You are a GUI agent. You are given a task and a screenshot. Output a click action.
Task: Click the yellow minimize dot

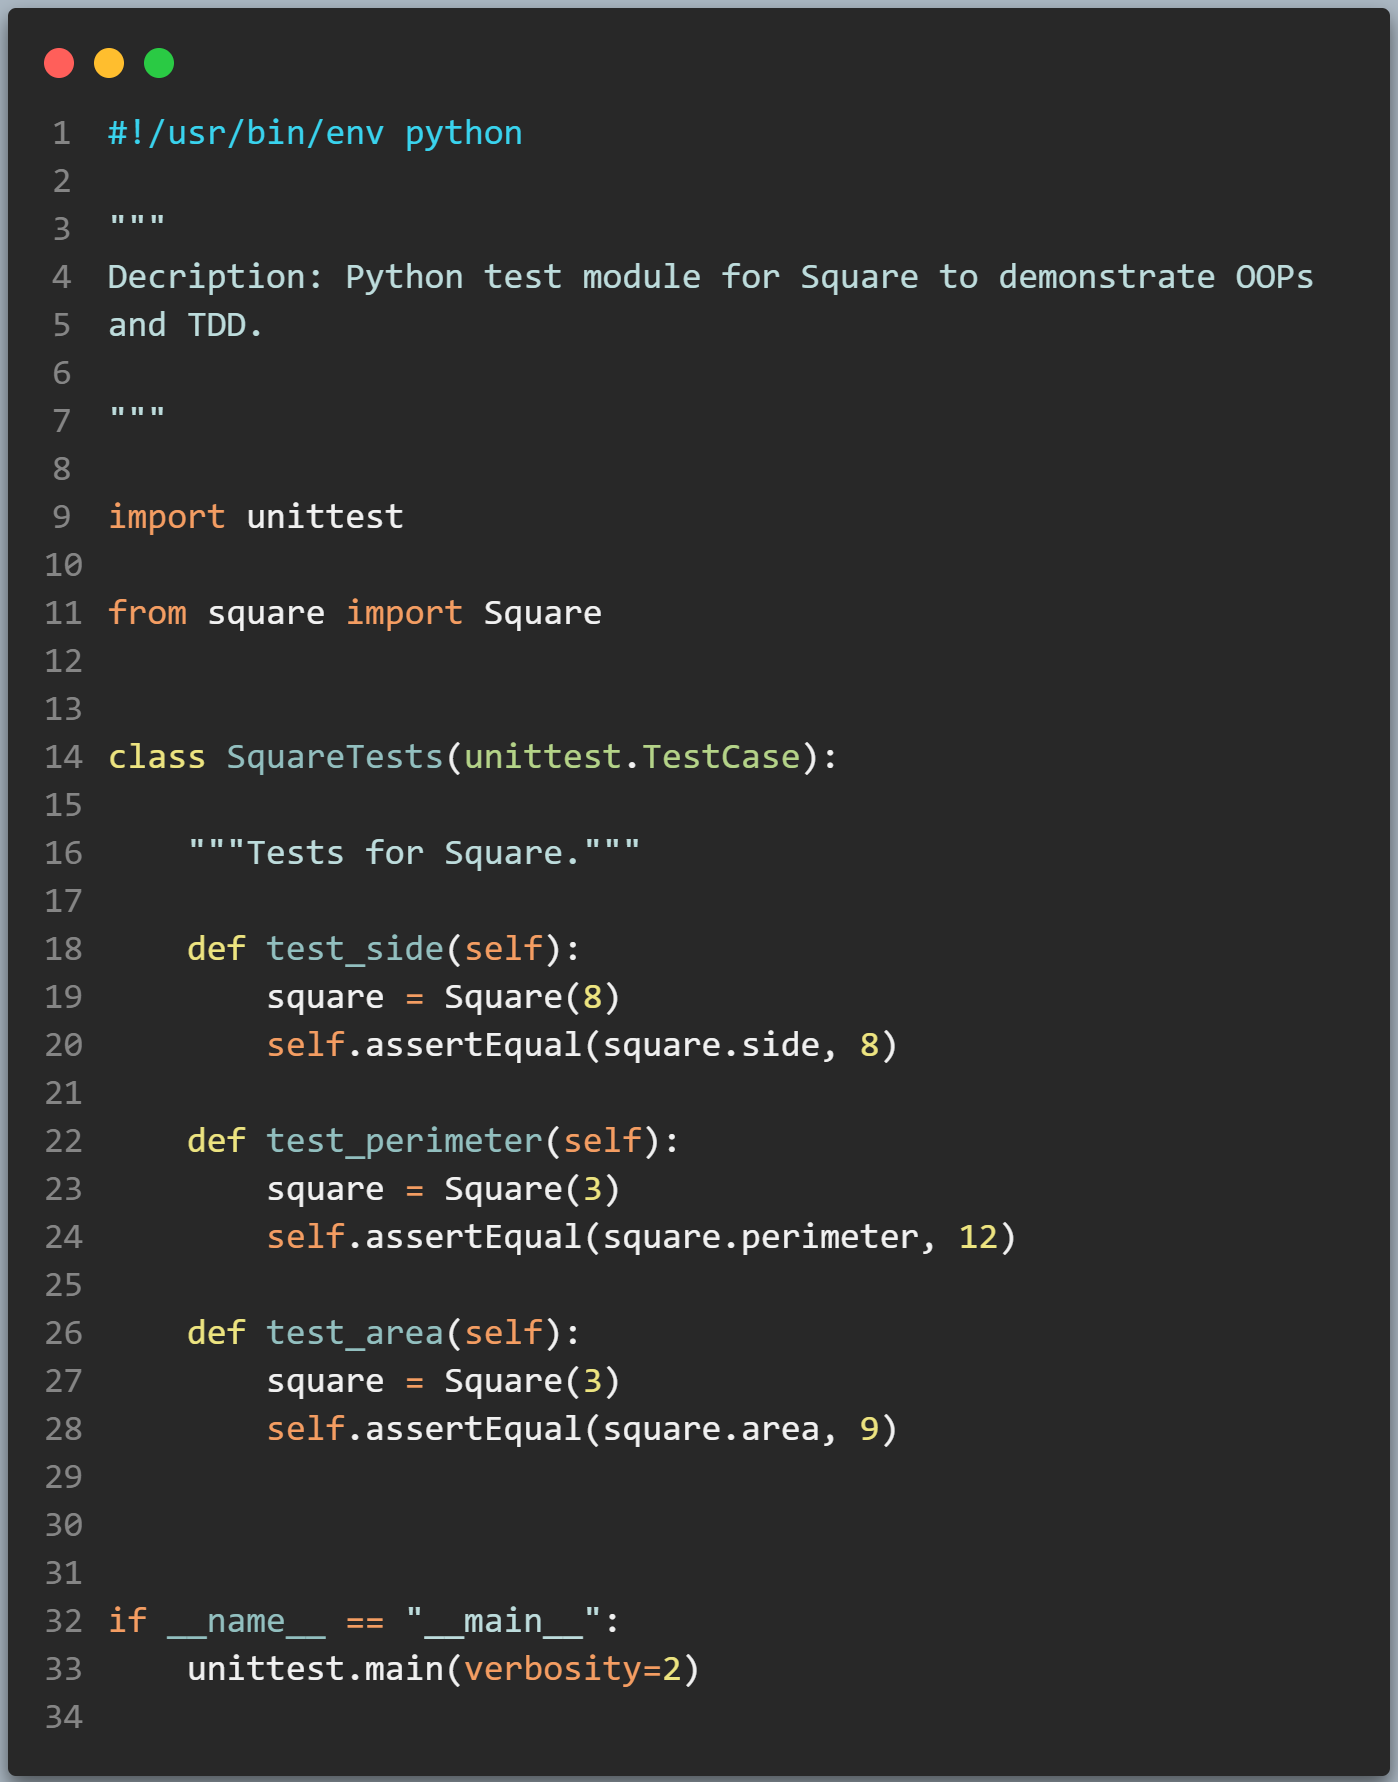coord(109,63)
